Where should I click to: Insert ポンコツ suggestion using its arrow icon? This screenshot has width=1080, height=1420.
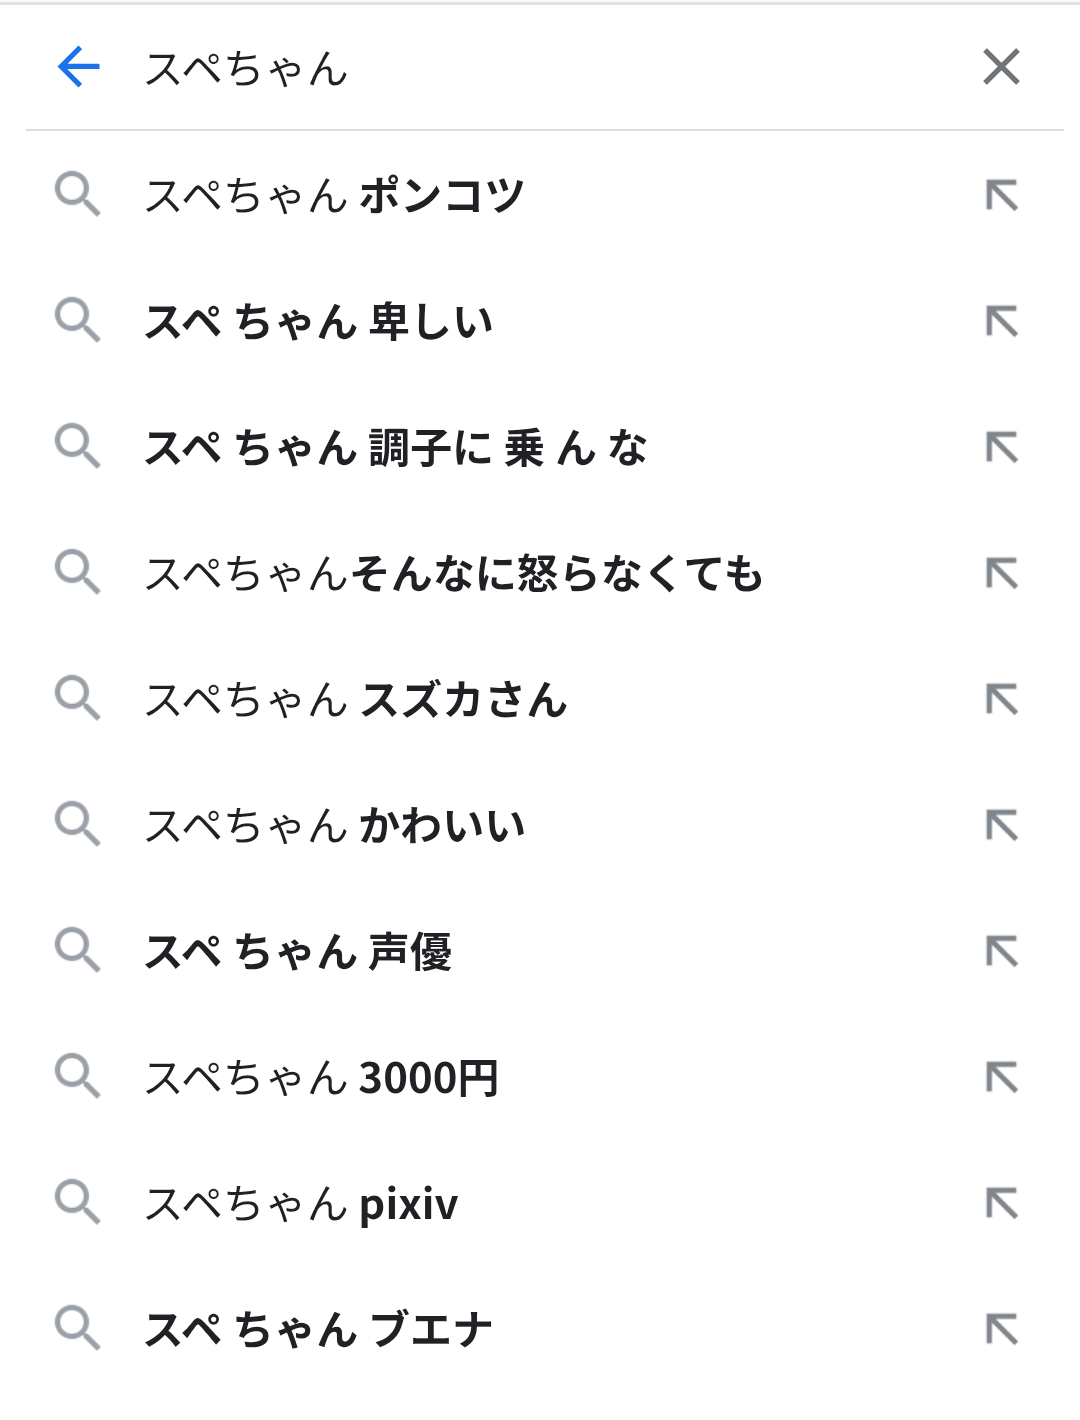coord(1001,195)
